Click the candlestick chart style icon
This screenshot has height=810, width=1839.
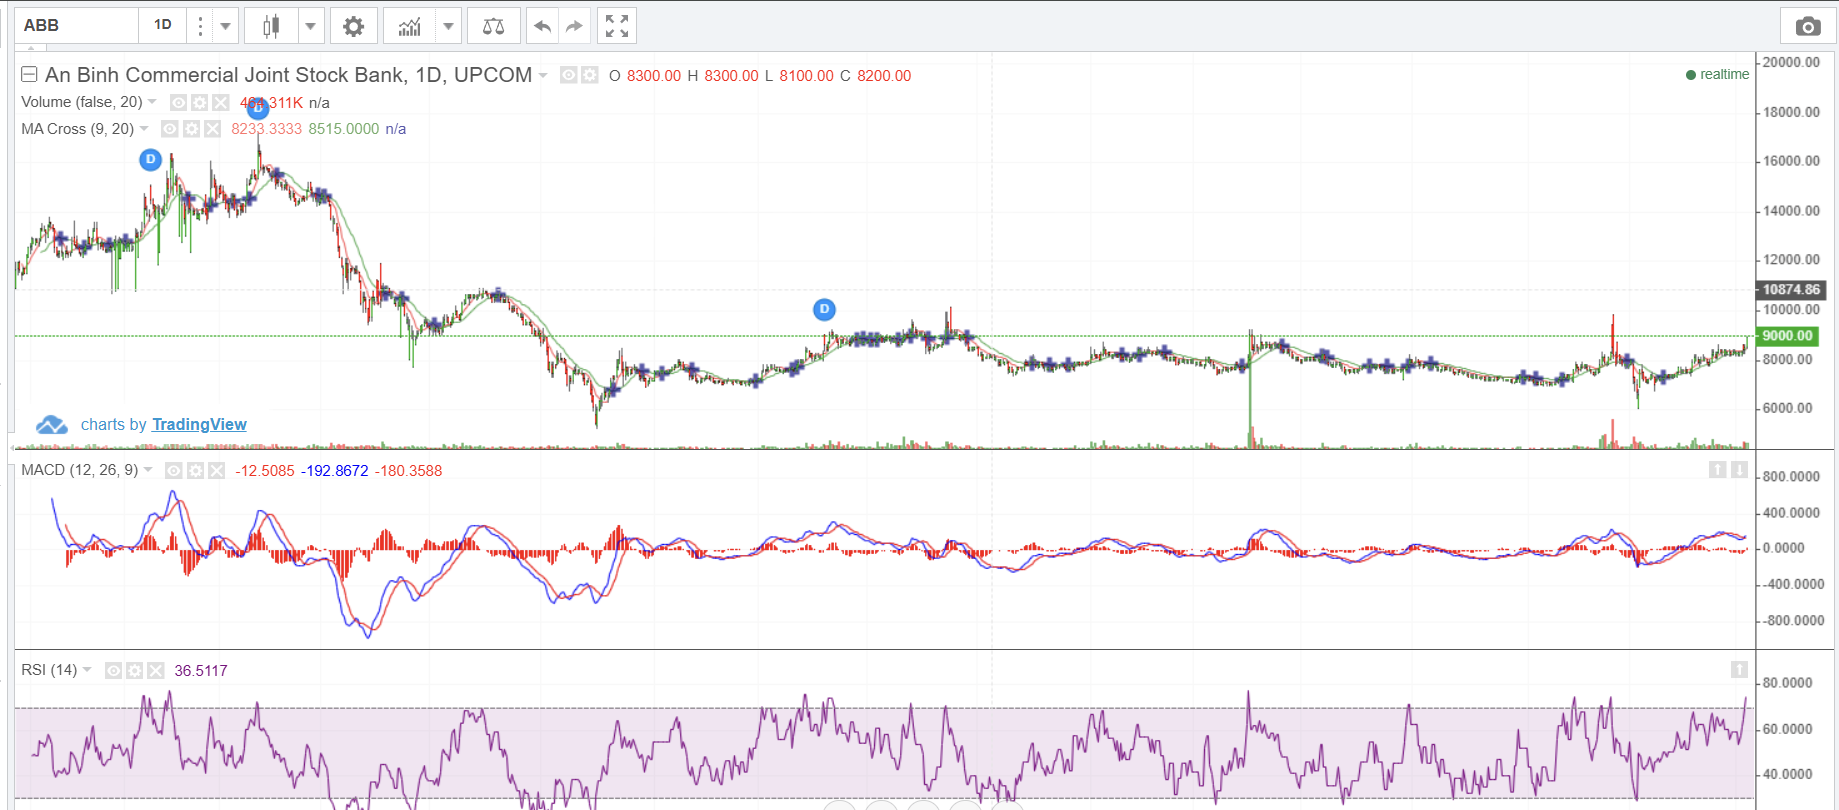pos(271,26)
